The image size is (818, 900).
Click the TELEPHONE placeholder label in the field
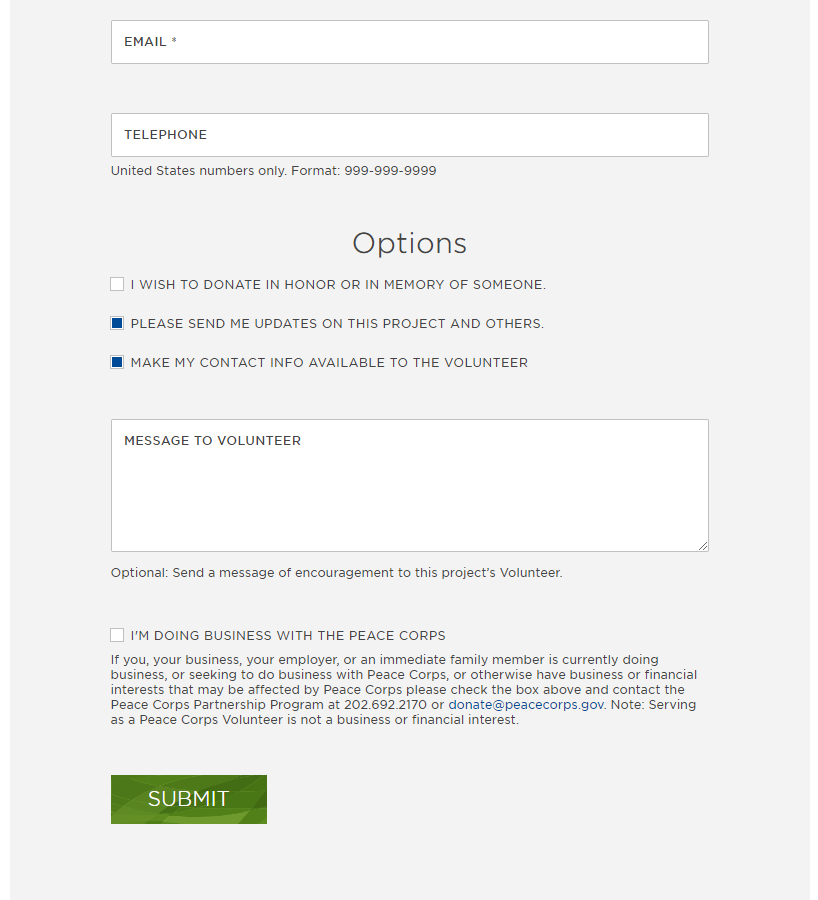[165, 135]
